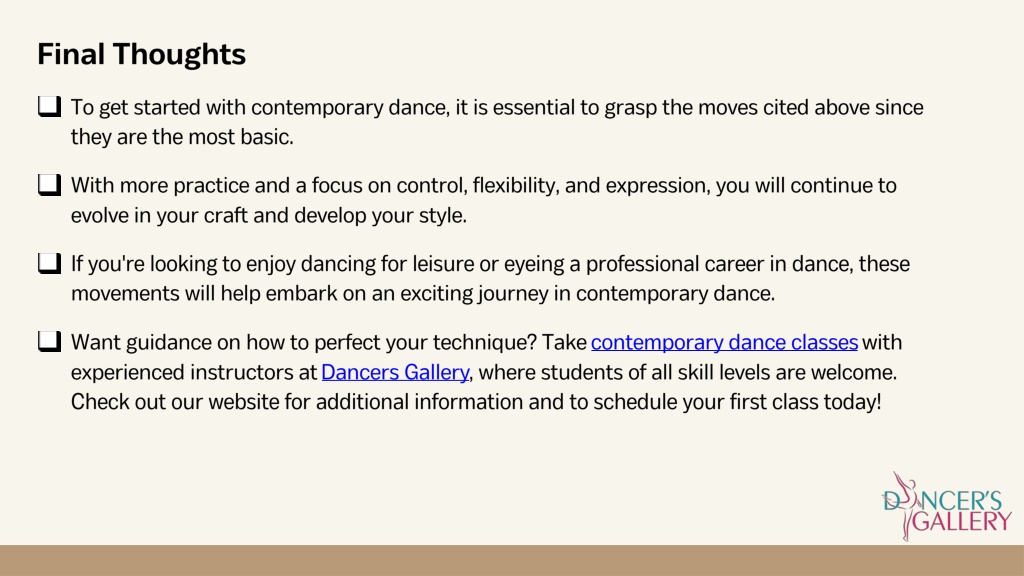1024x576 pixels.
Task: Click the Dancer's Gallery logo
Action: click(x=946, y=507)
